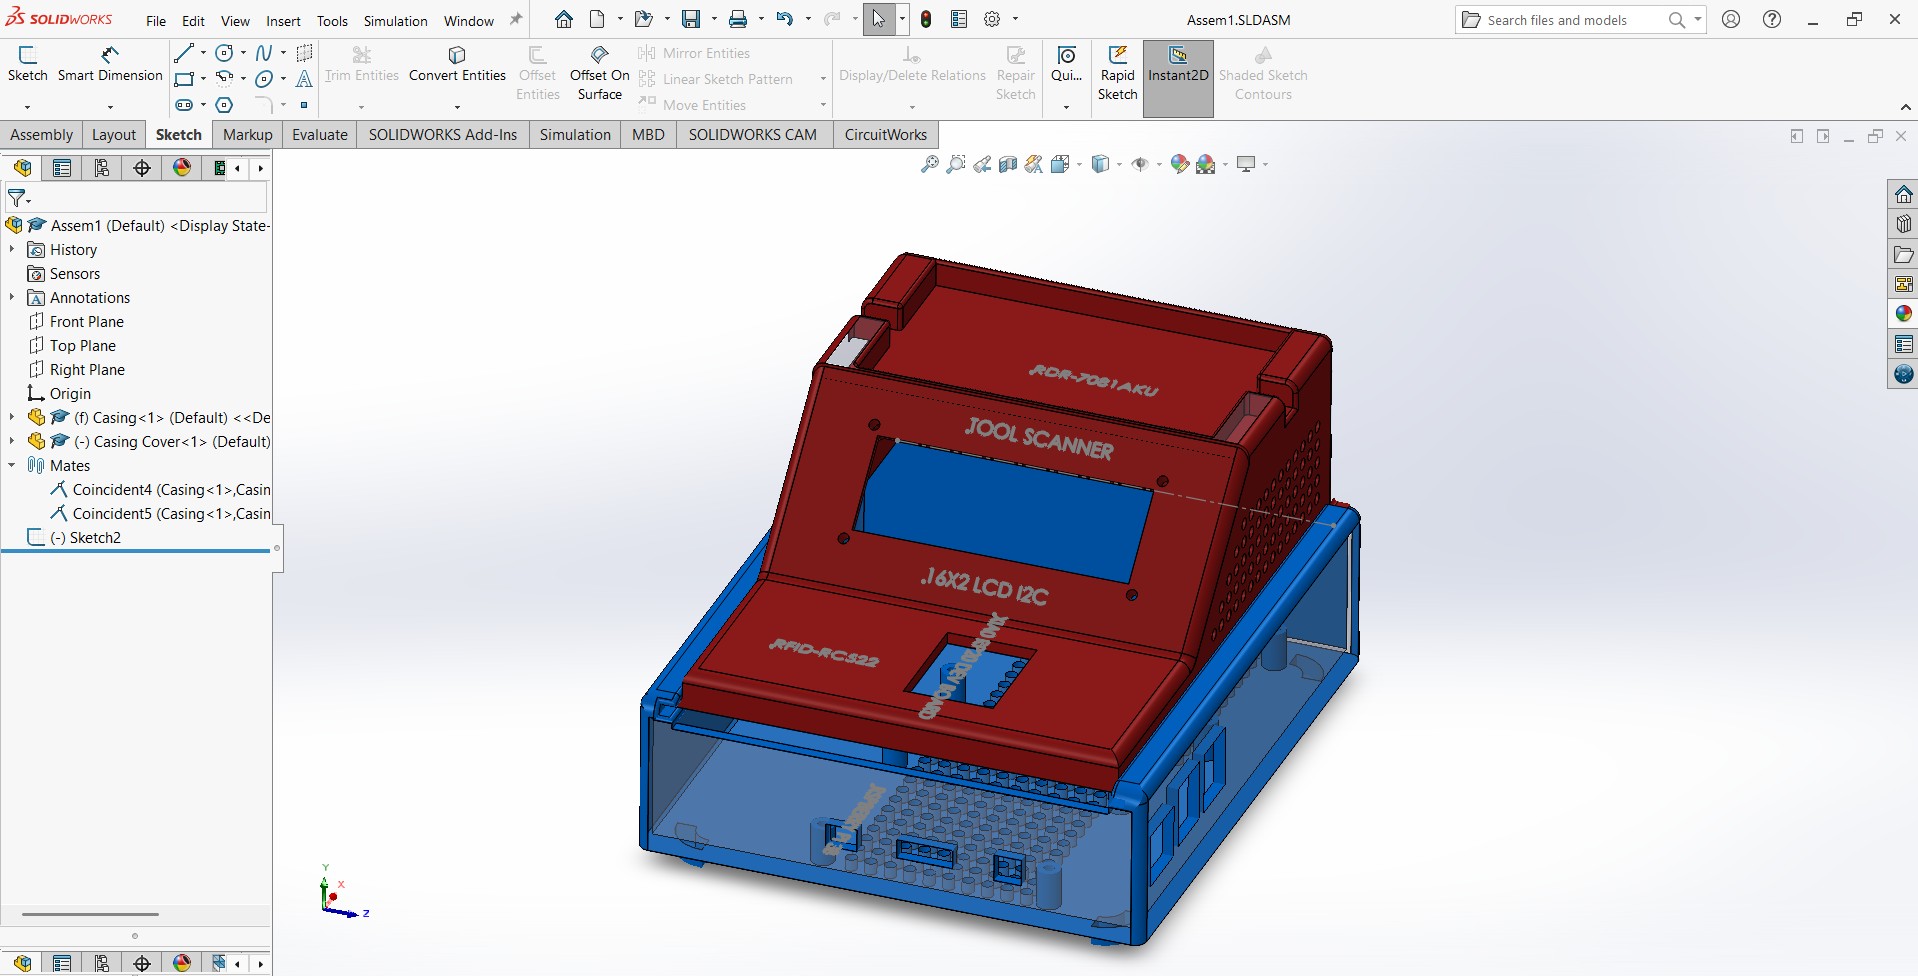This screenshot has height=976, width=1918.
Task: Toggle the Sketch button
Action: [x=28, y=65]
